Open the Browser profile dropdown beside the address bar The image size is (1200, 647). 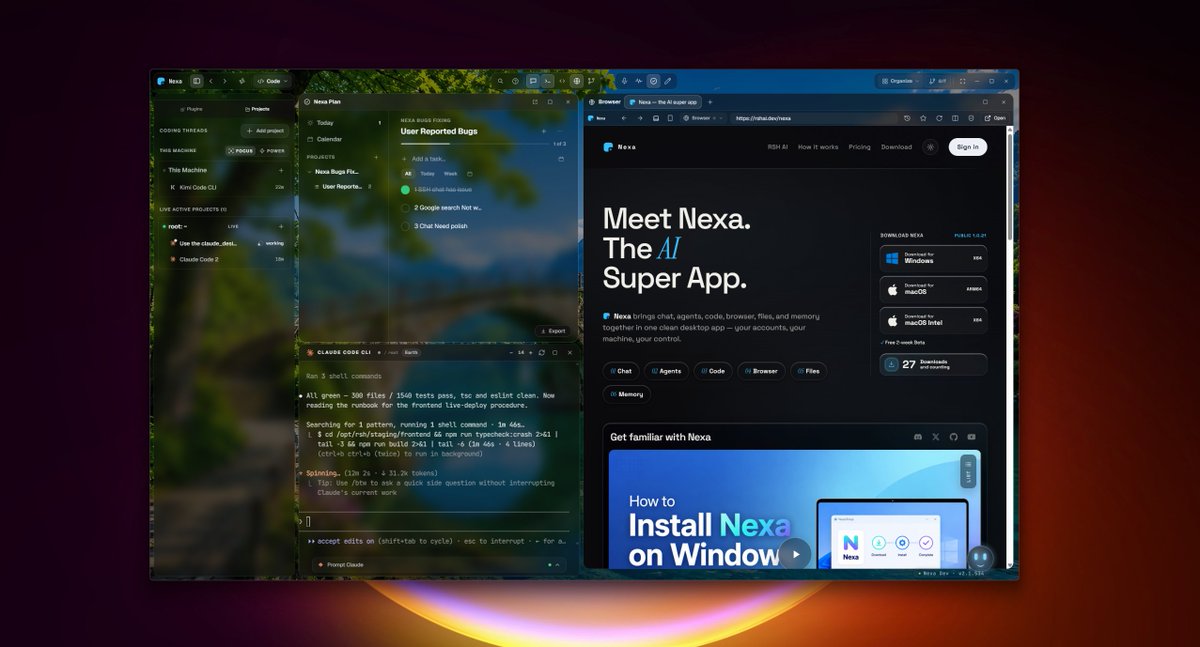pyautogui.click(x=703, y=118)
